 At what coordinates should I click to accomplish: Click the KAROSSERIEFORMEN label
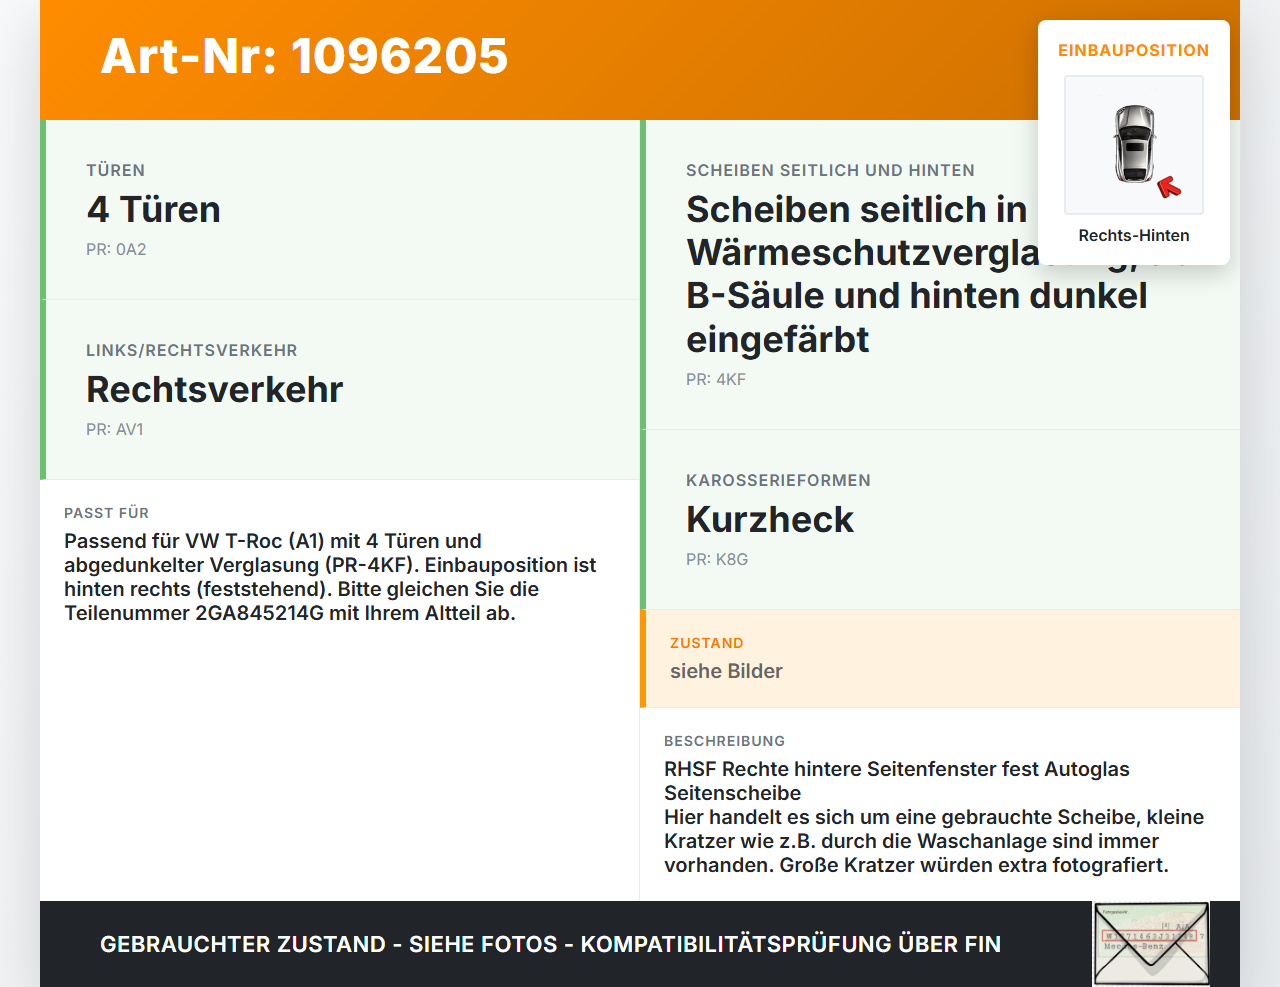pos(778,480)
